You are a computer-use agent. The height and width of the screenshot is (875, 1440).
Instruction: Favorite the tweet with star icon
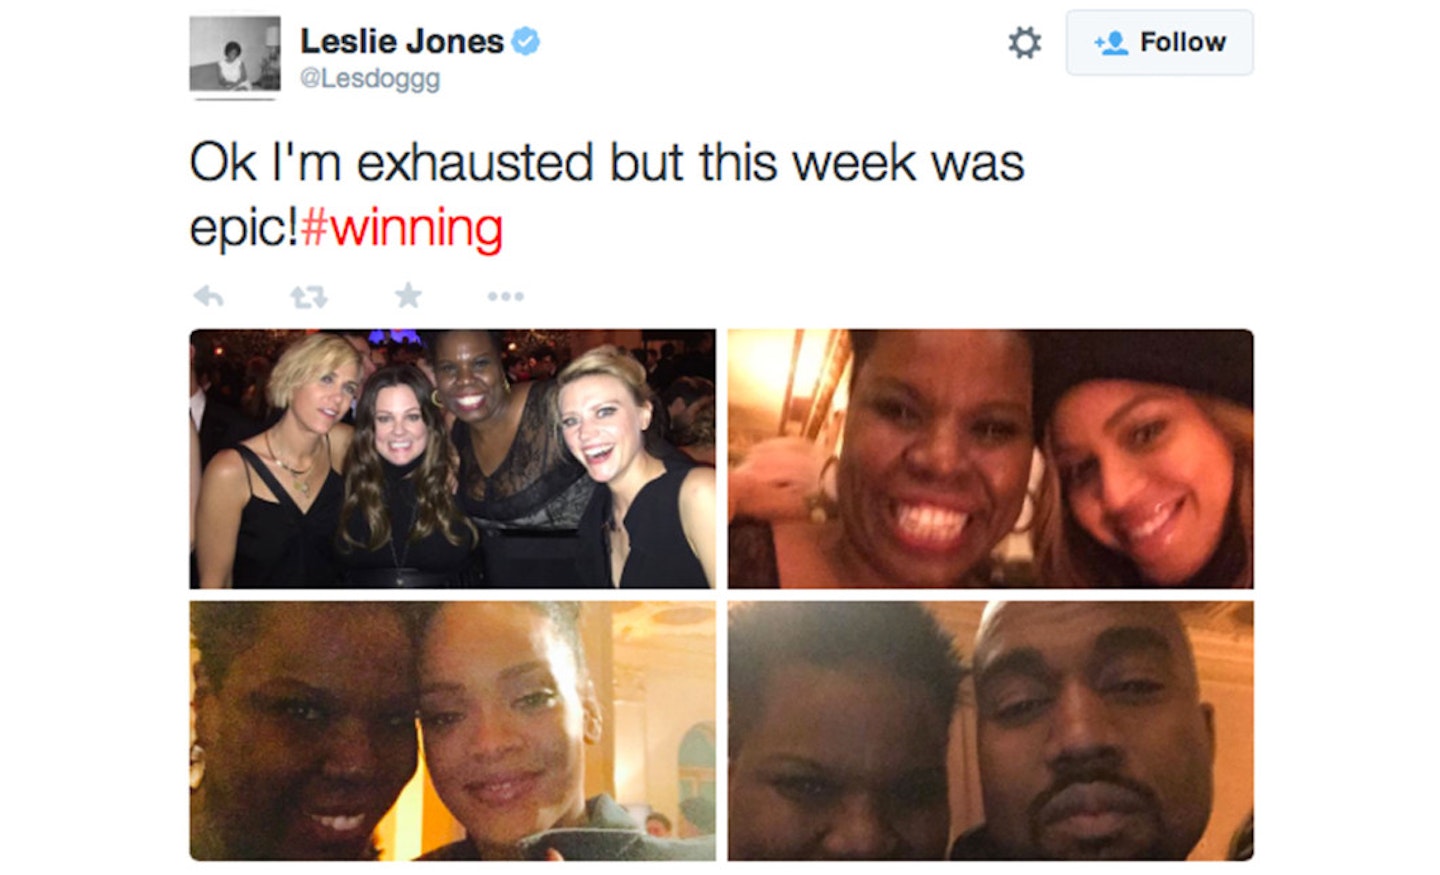pos(408,295)
